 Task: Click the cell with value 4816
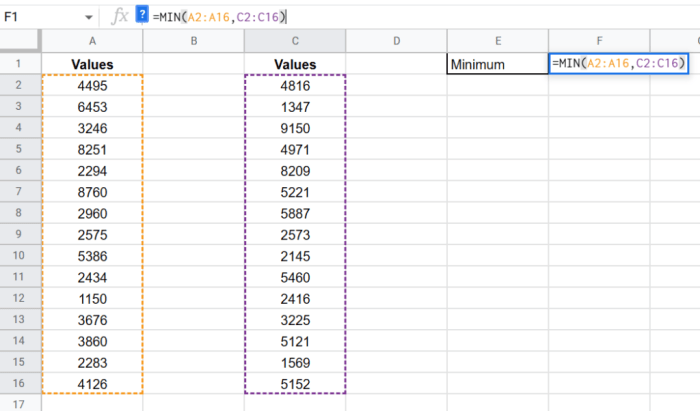click(x=295, y=85)
